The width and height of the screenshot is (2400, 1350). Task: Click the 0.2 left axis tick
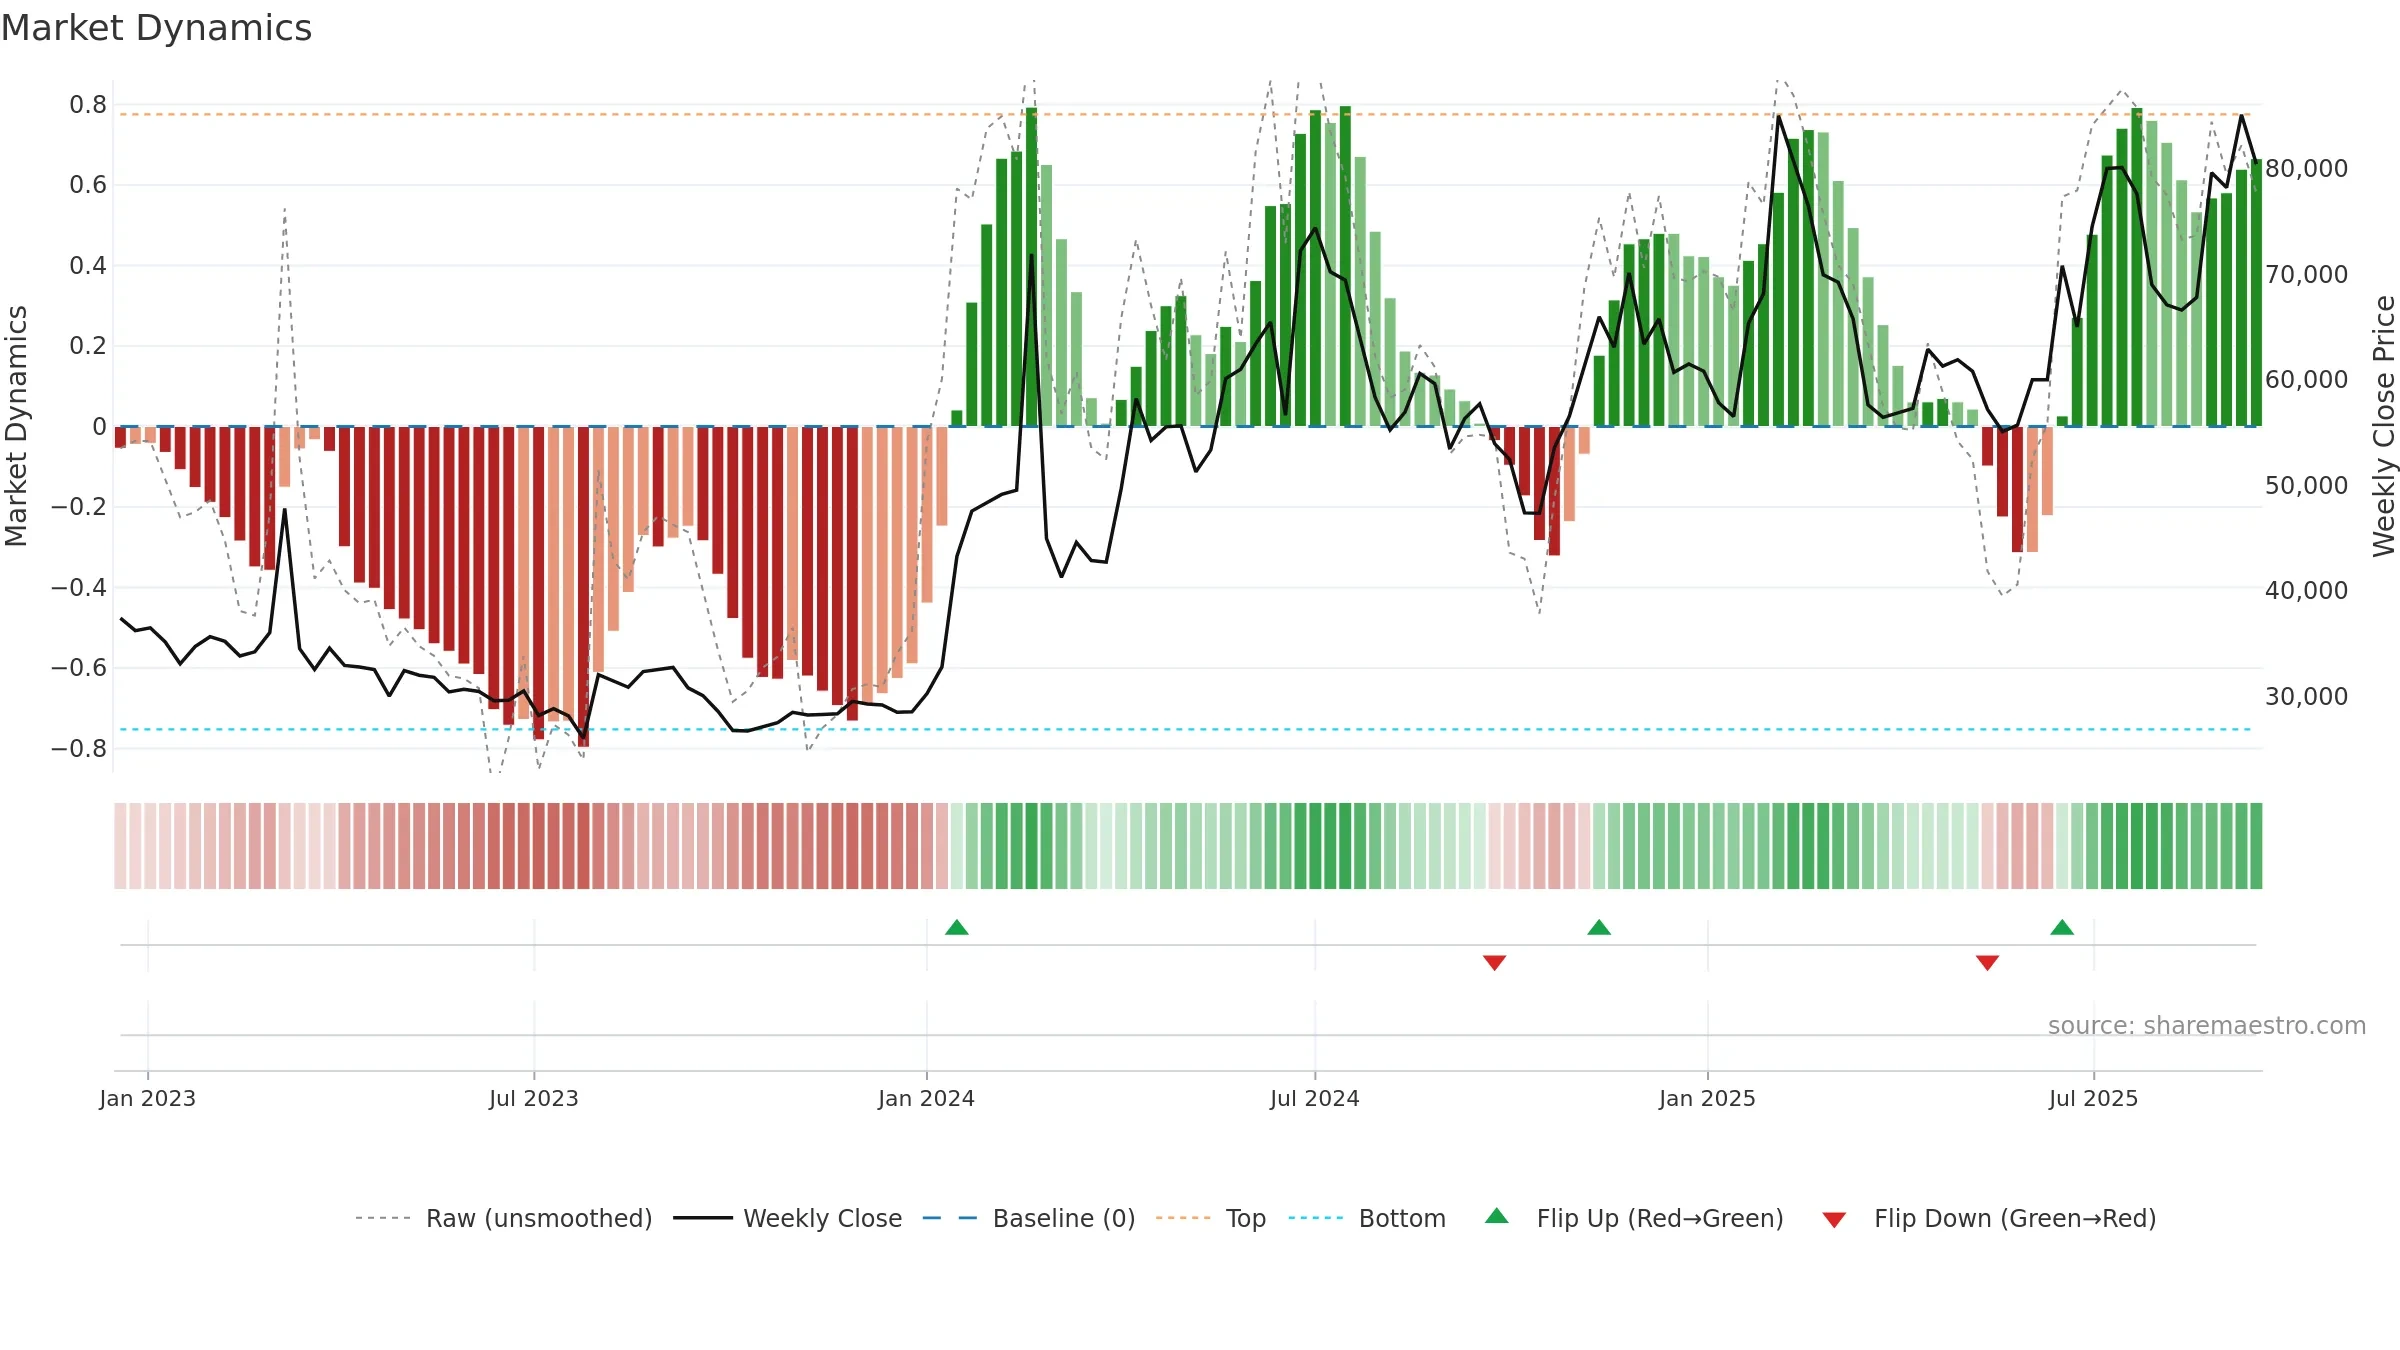88,345
